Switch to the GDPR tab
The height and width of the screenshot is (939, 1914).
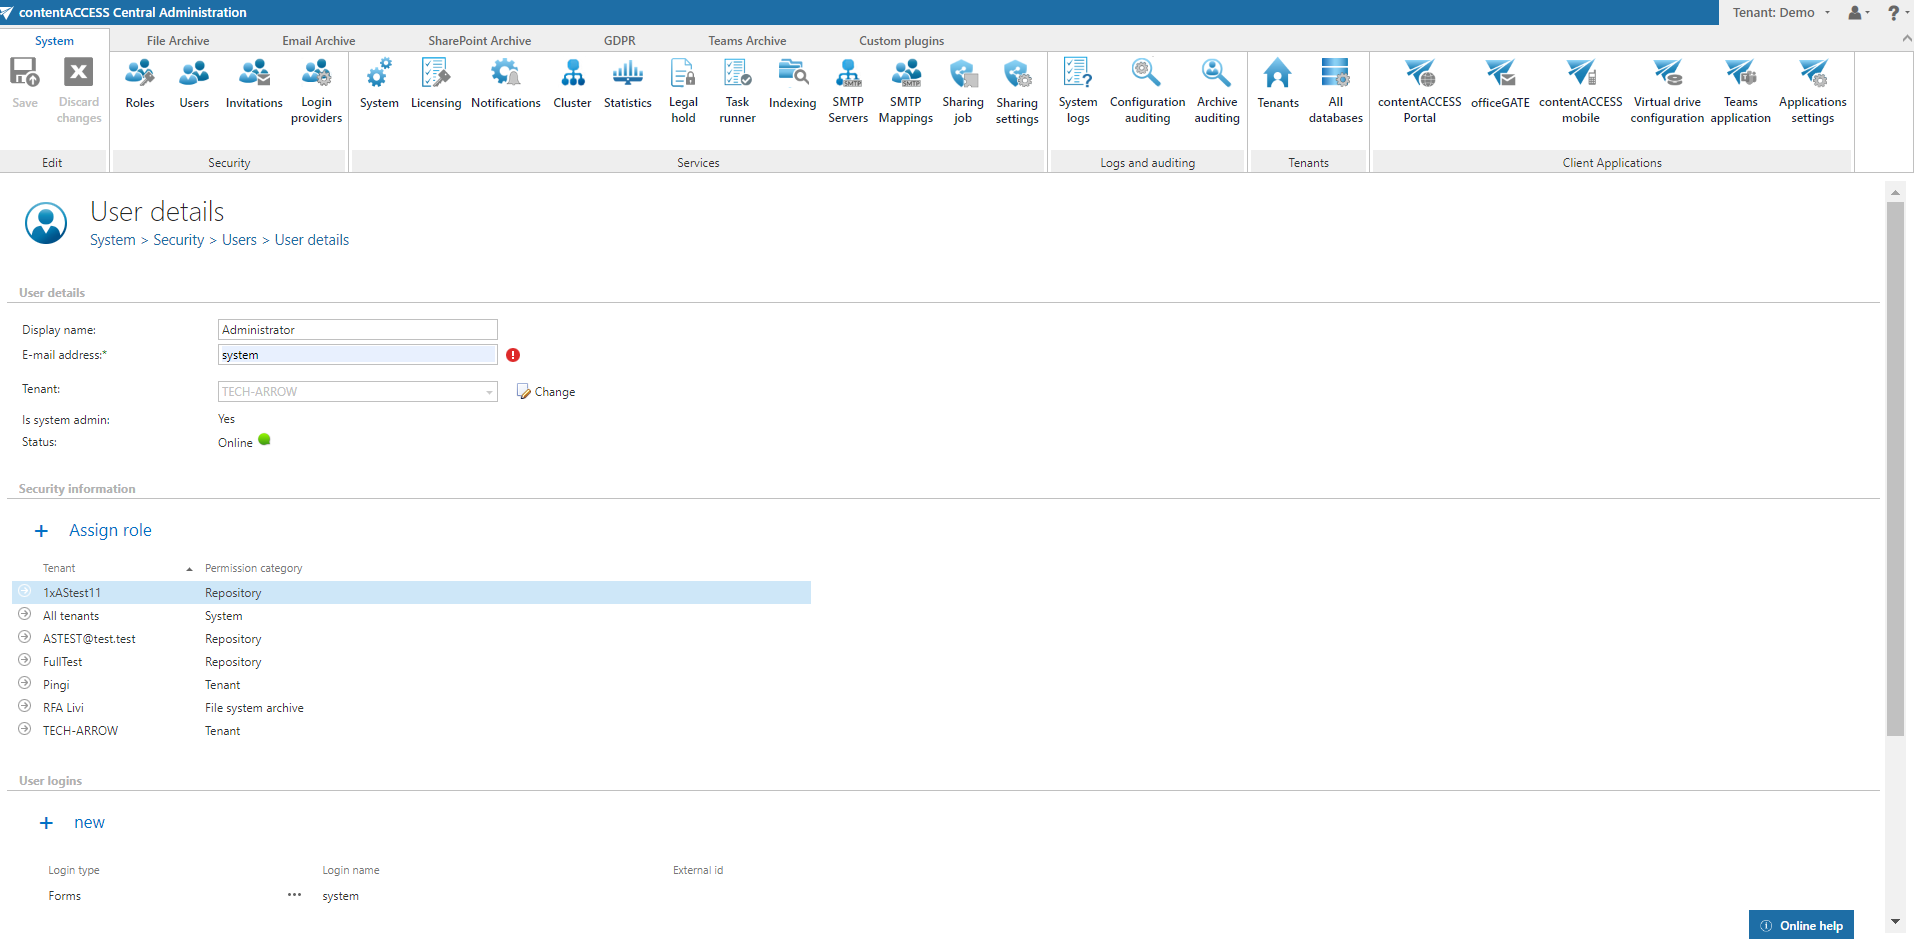point(619,41)
